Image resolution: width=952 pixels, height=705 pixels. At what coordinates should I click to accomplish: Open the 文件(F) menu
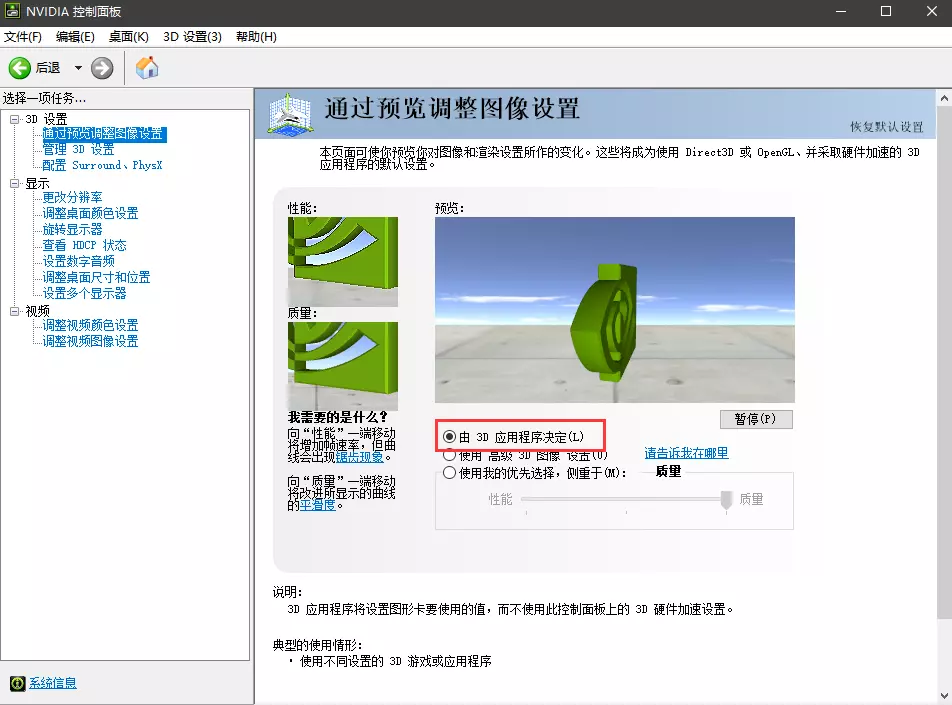pyautogui.click(x=22, y=37)
